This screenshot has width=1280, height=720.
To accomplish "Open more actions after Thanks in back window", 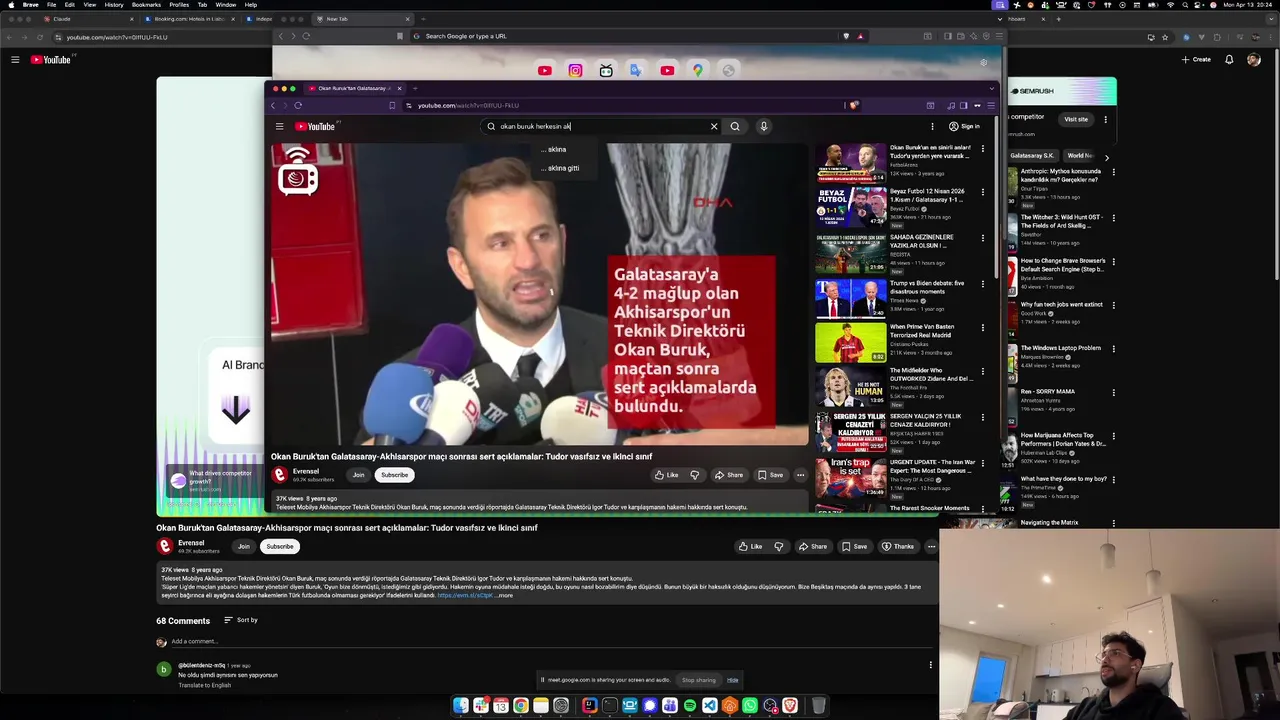I will pos(931,547).
